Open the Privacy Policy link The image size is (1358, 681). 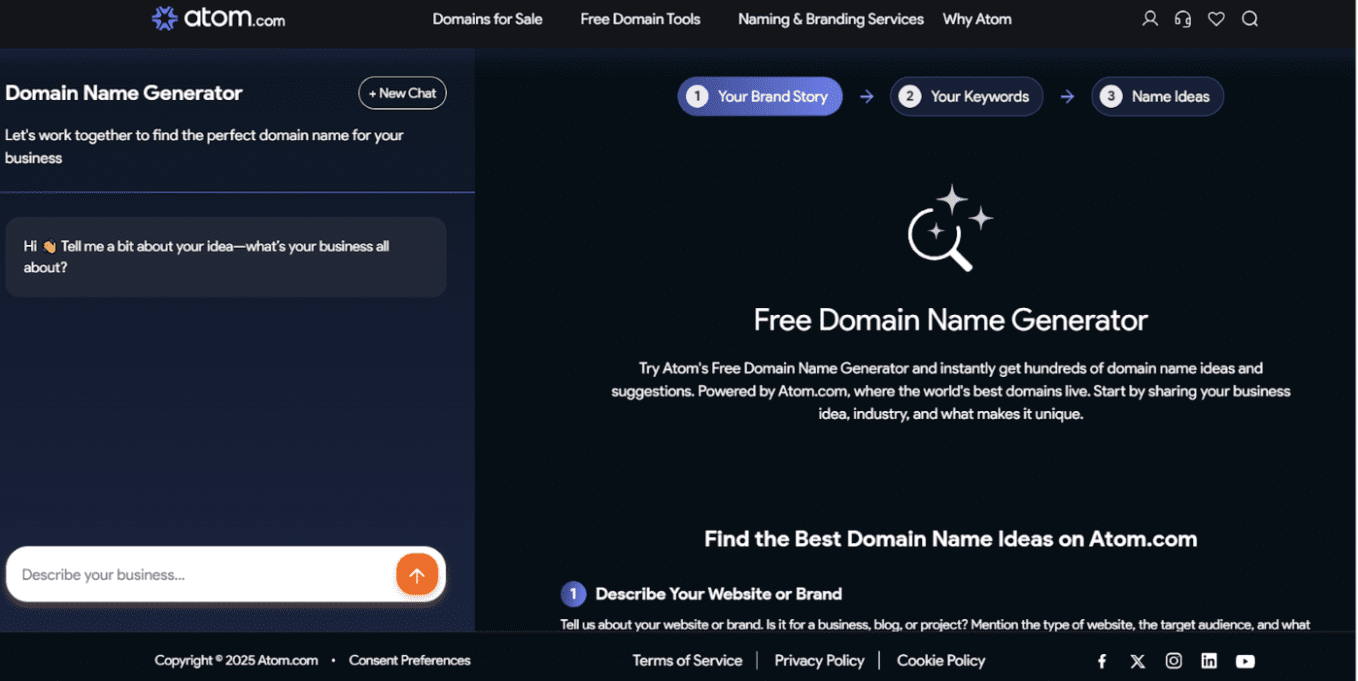point(819,661)
